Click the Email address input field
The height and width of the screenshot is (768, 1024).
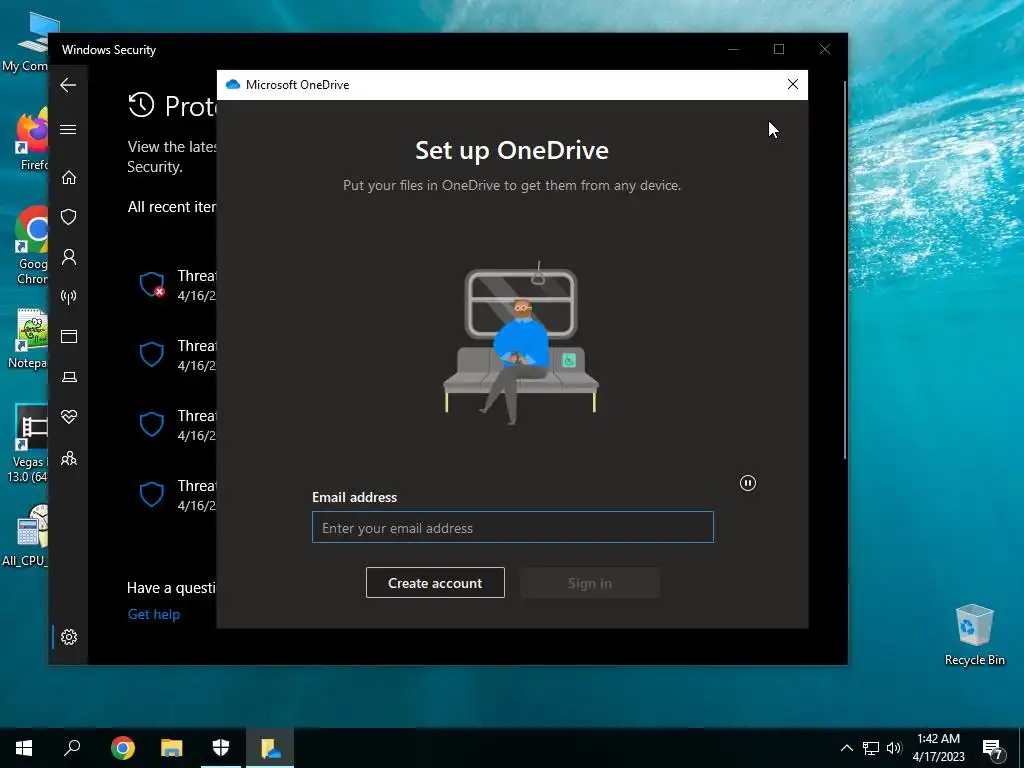[x=513, y=527]
